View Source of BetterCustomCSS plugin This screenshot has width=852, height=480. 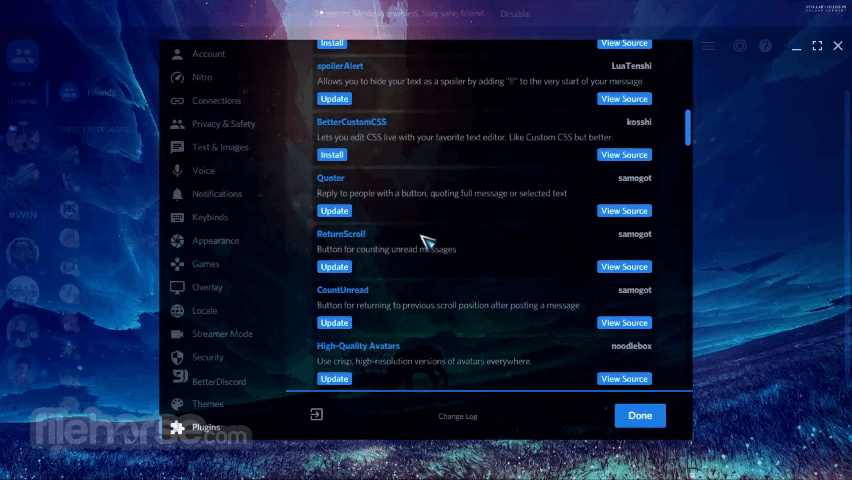pos(624,155)
